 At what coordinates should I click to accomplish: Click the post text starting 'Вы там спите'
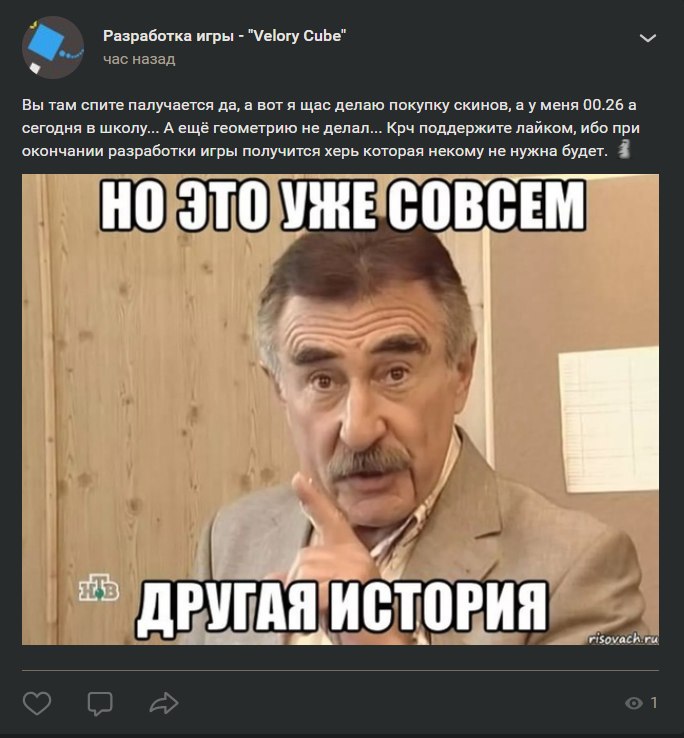click(x=331, y=128)
